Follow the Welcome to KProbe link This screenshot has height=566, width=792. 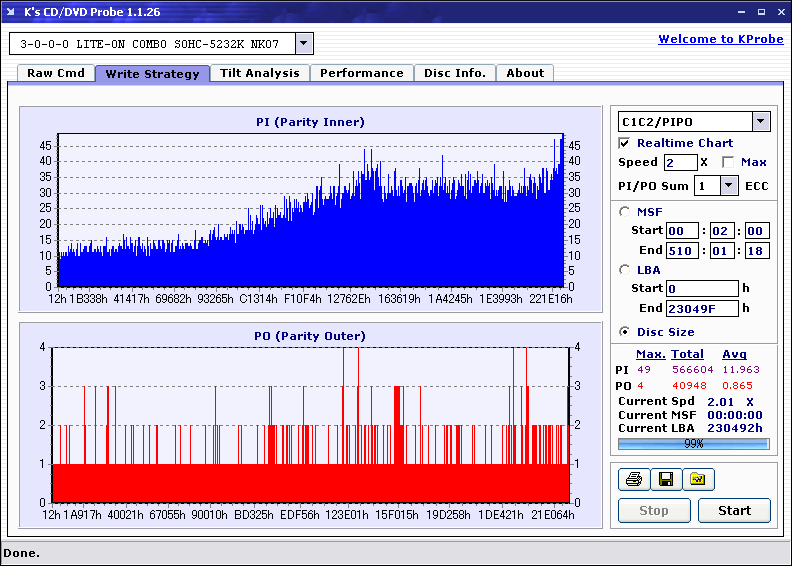pos(719,39)
